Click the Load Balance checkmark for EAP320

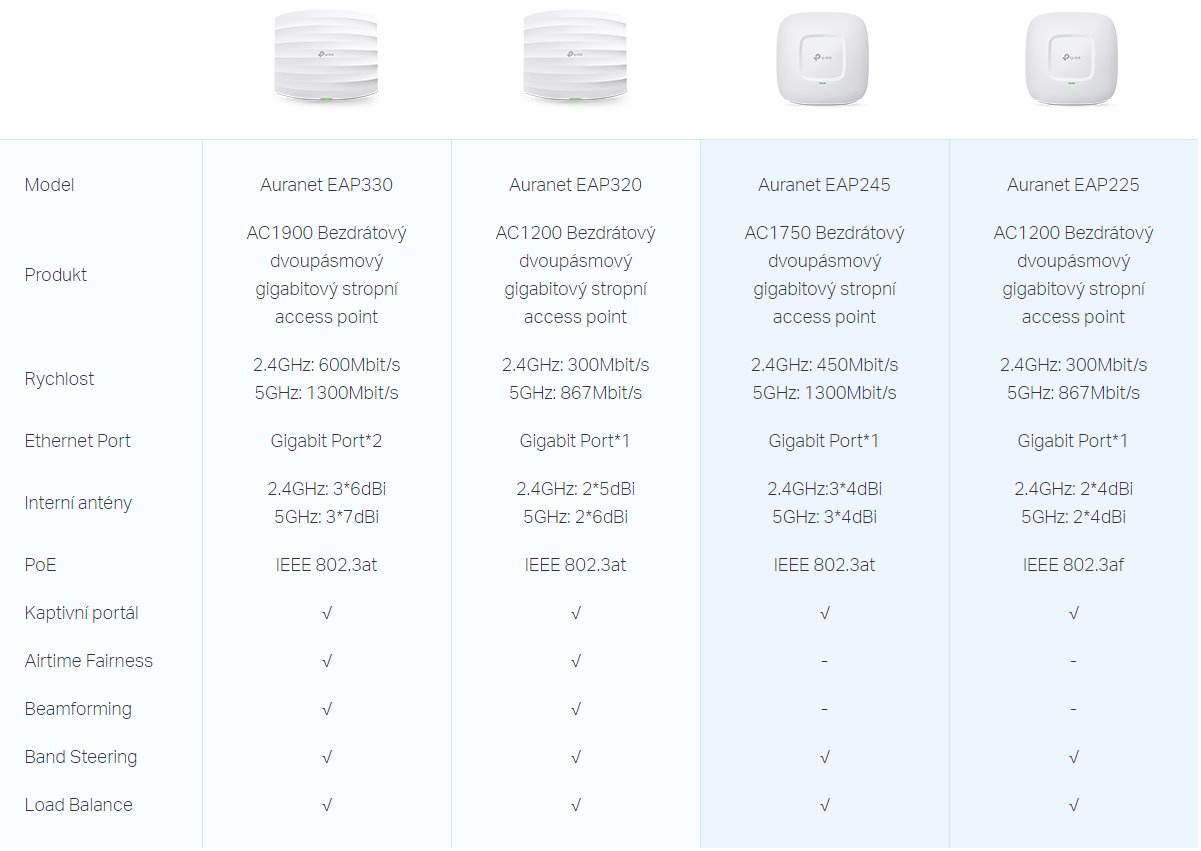tap(576, 805)
